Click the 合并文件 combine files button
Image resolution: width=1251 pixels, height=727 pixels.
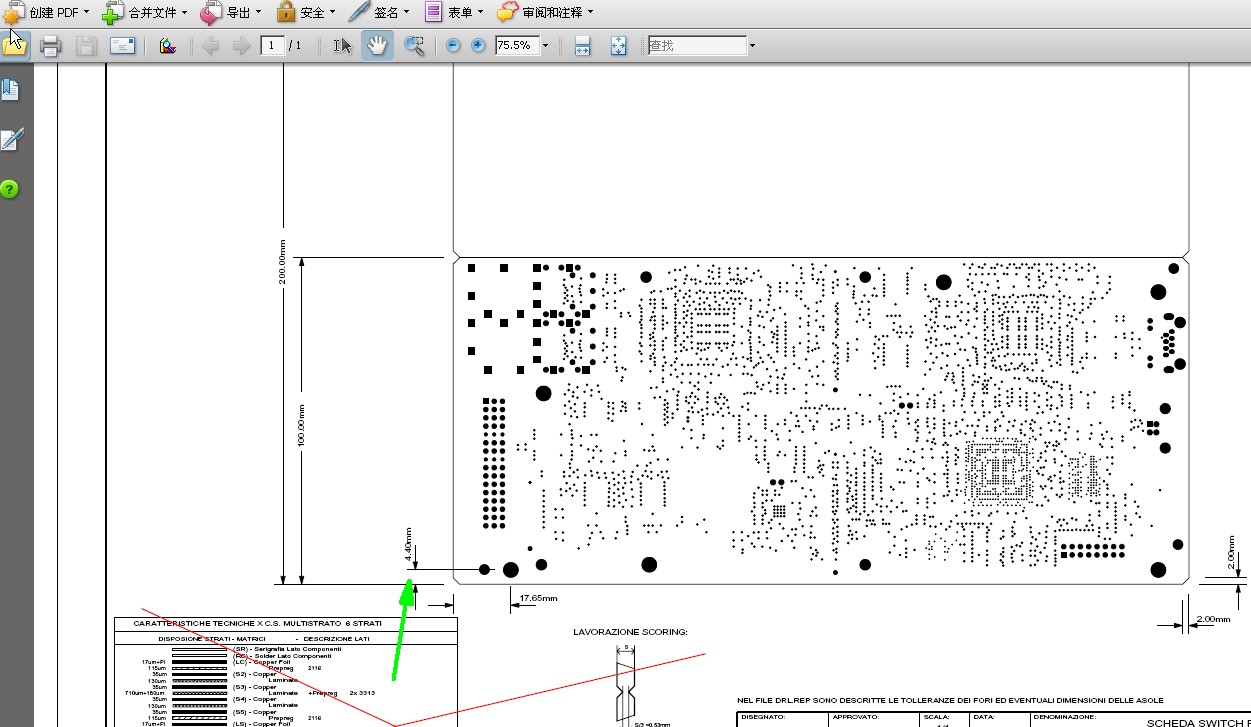[x=145, y=12]
